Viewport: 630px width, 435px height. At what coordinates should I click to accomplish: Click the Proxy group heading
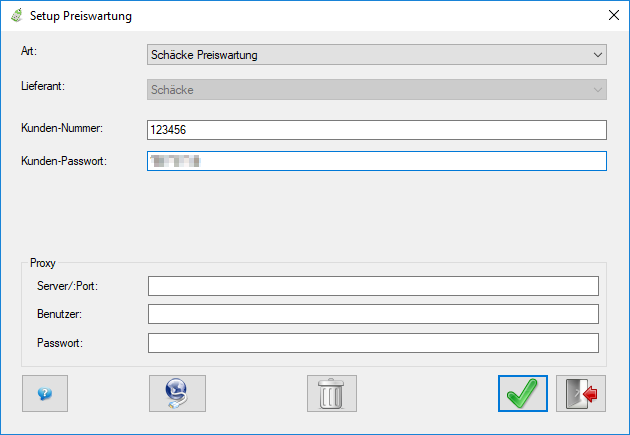pos(43,263)
